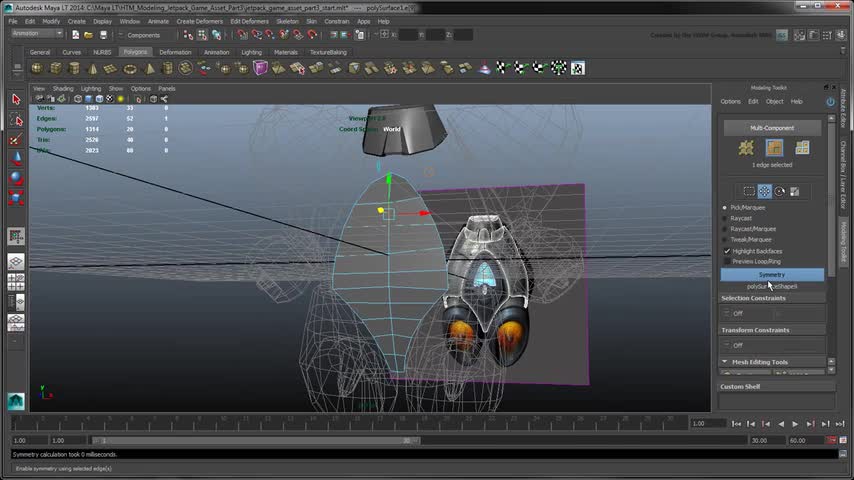854x480 pixels.
Task: Create a polygon cylinder from shelf
Action: point(74,68)
